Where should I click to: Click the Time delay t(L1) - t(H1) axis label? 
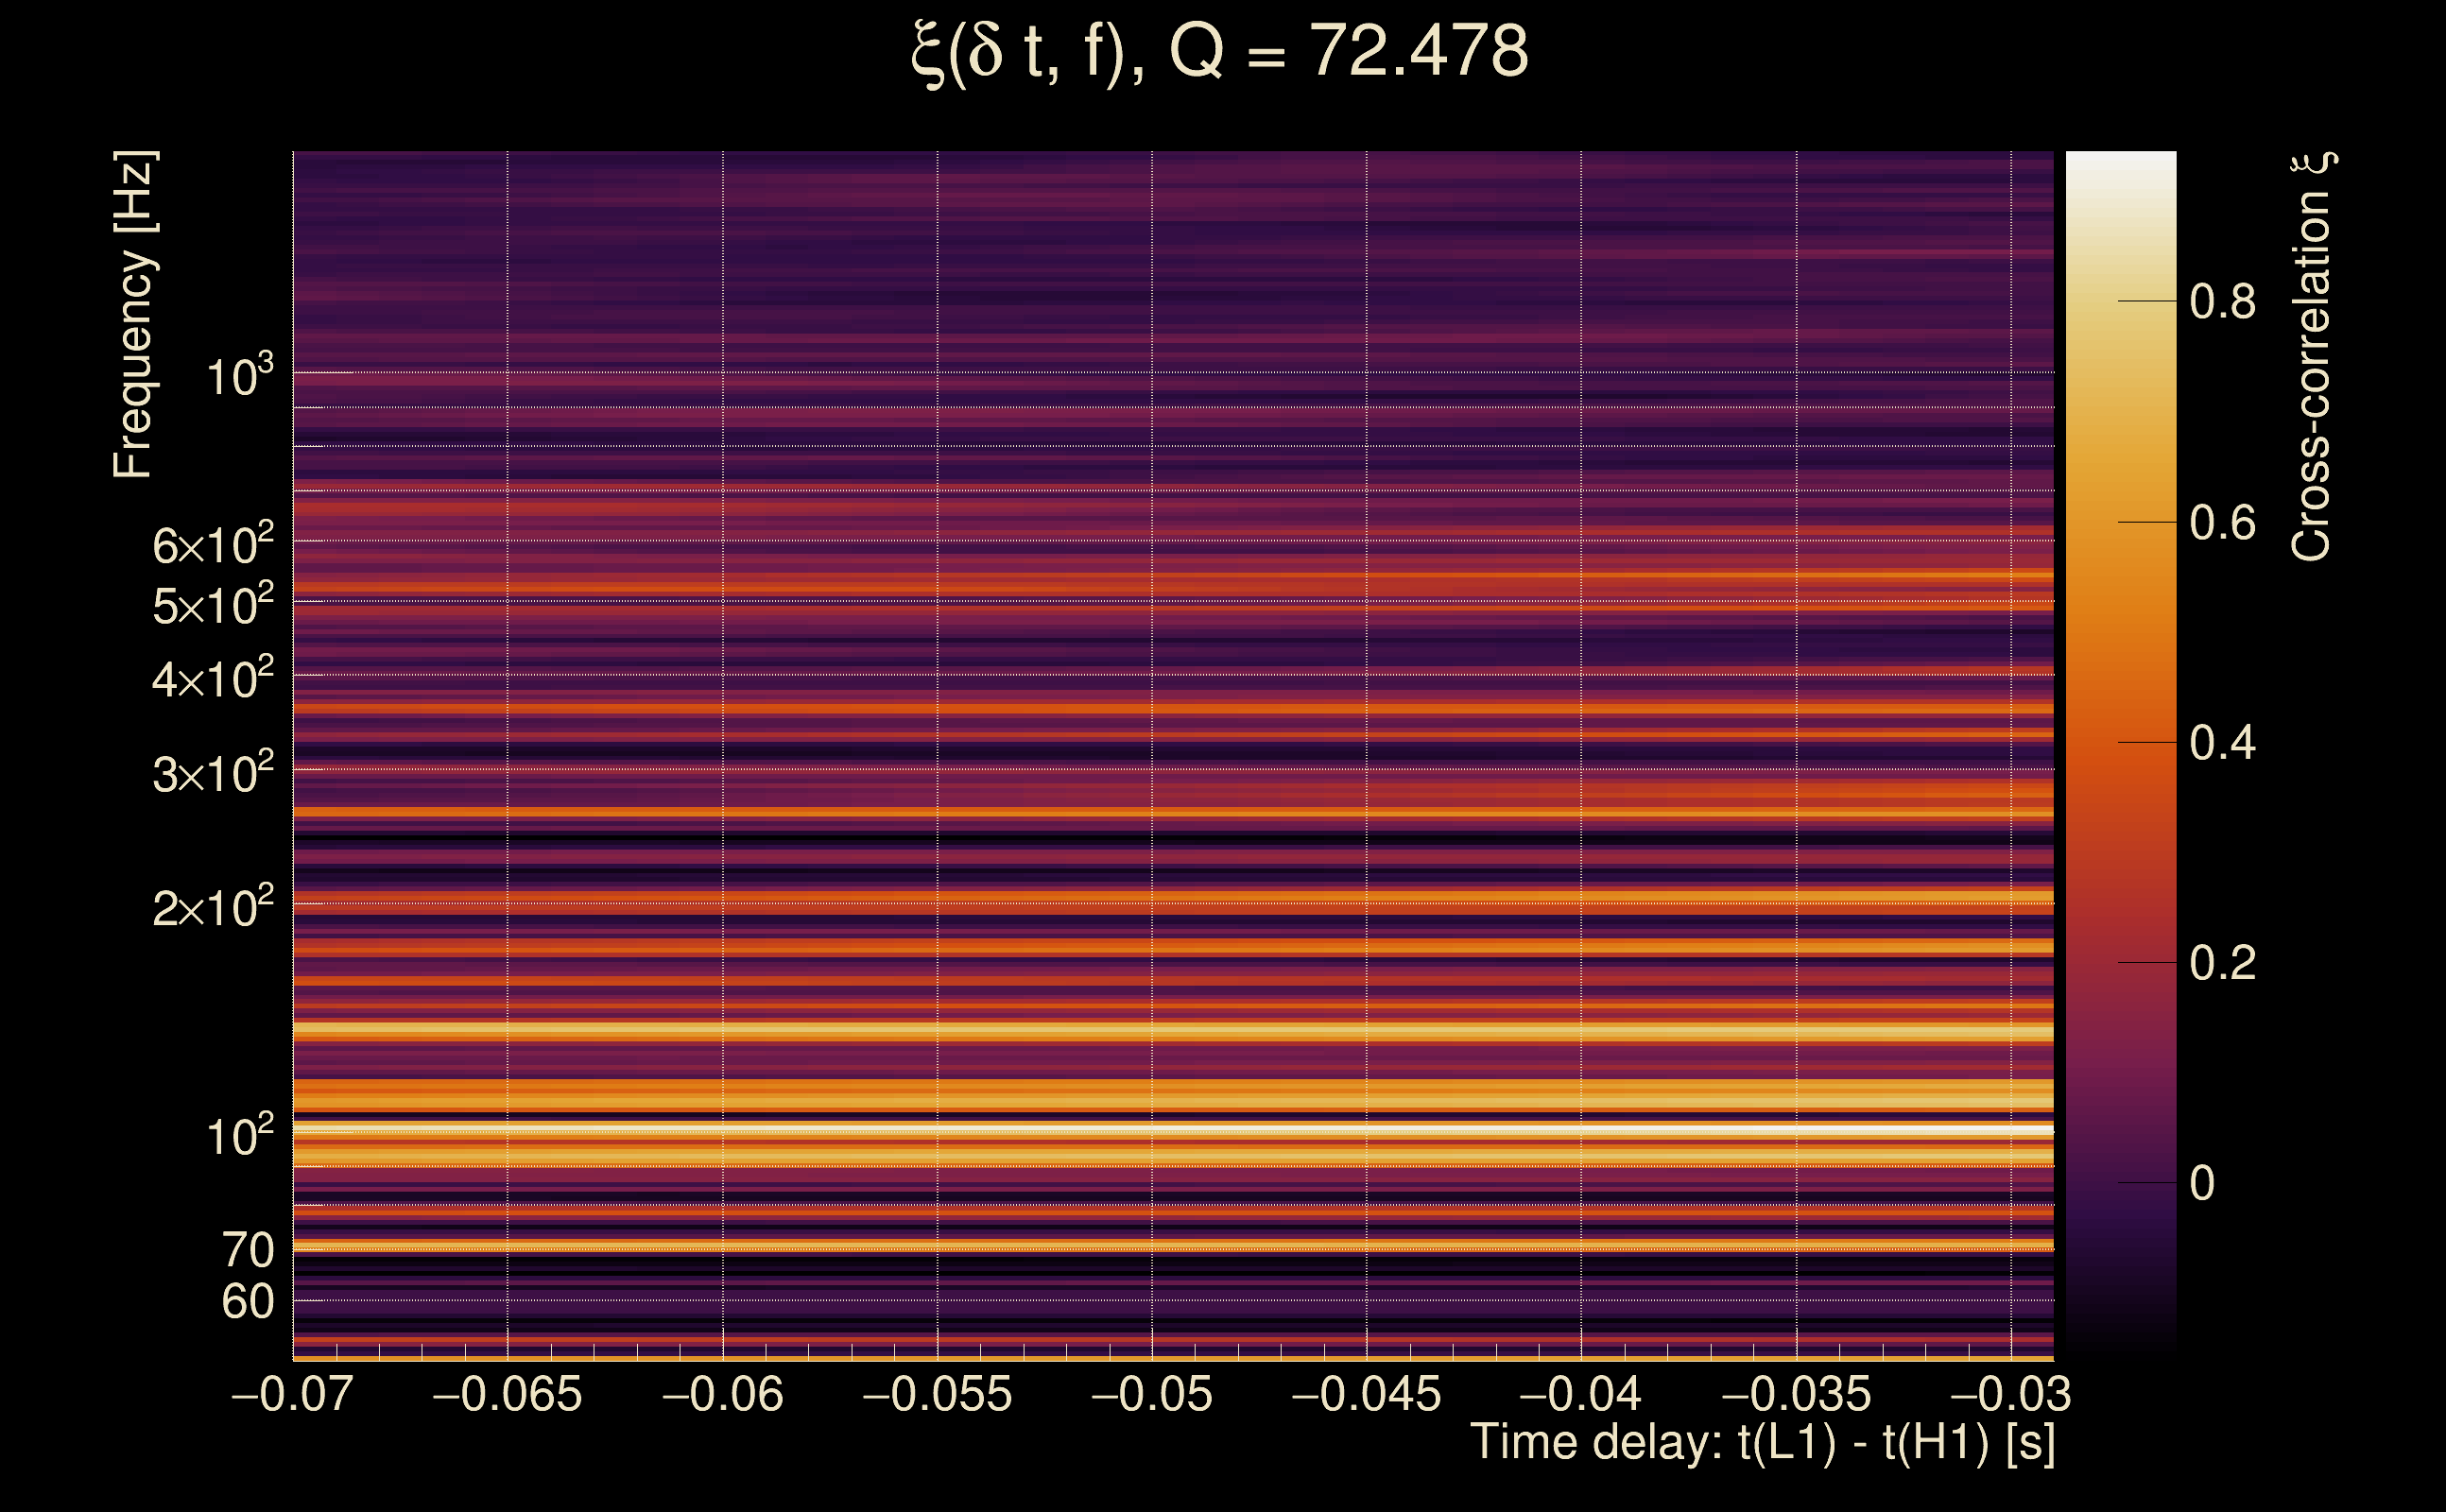click(x=1762, y=1442)
